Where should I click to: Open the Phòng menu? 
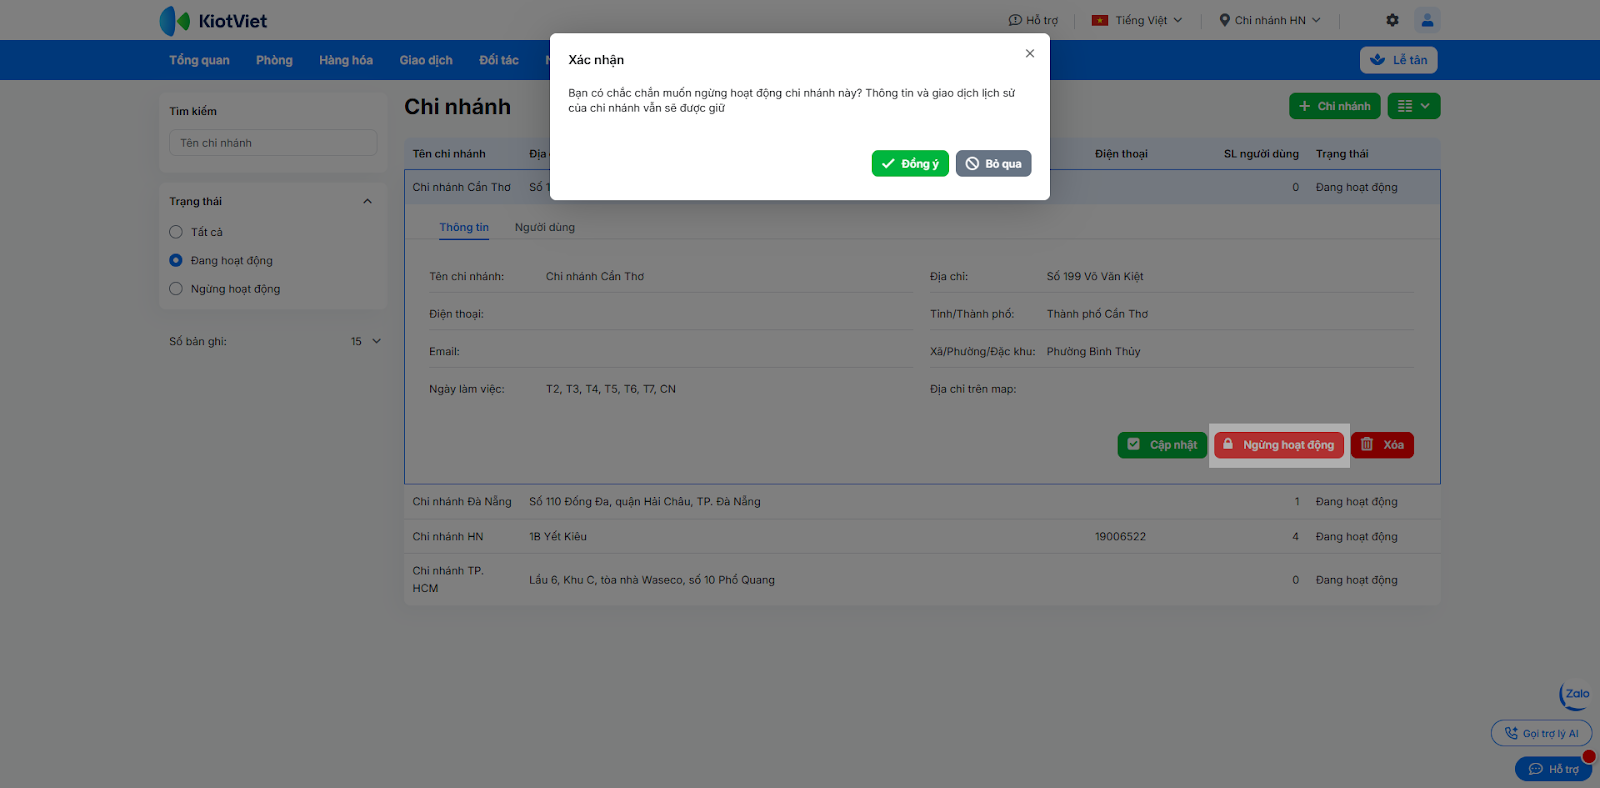(x=274, y=60)
